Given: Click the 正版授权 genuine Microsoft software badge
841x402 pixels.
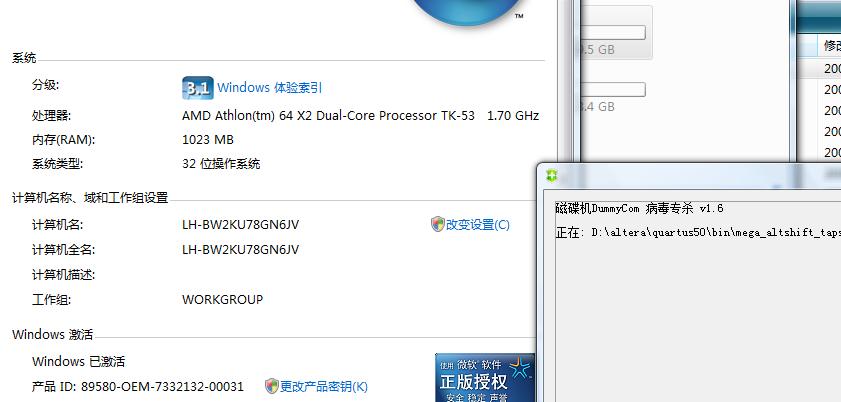Looking at the screenshot, I should 485,378.
